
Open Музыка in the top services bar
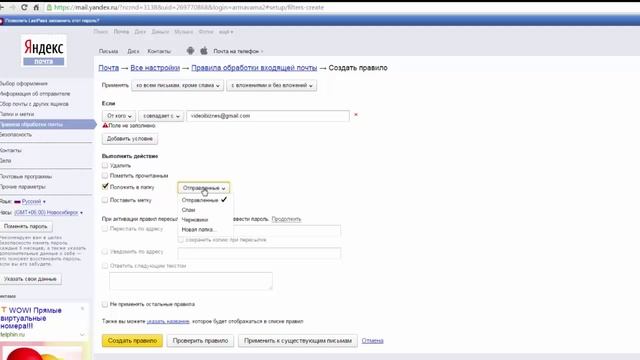[x=184, y=31]
